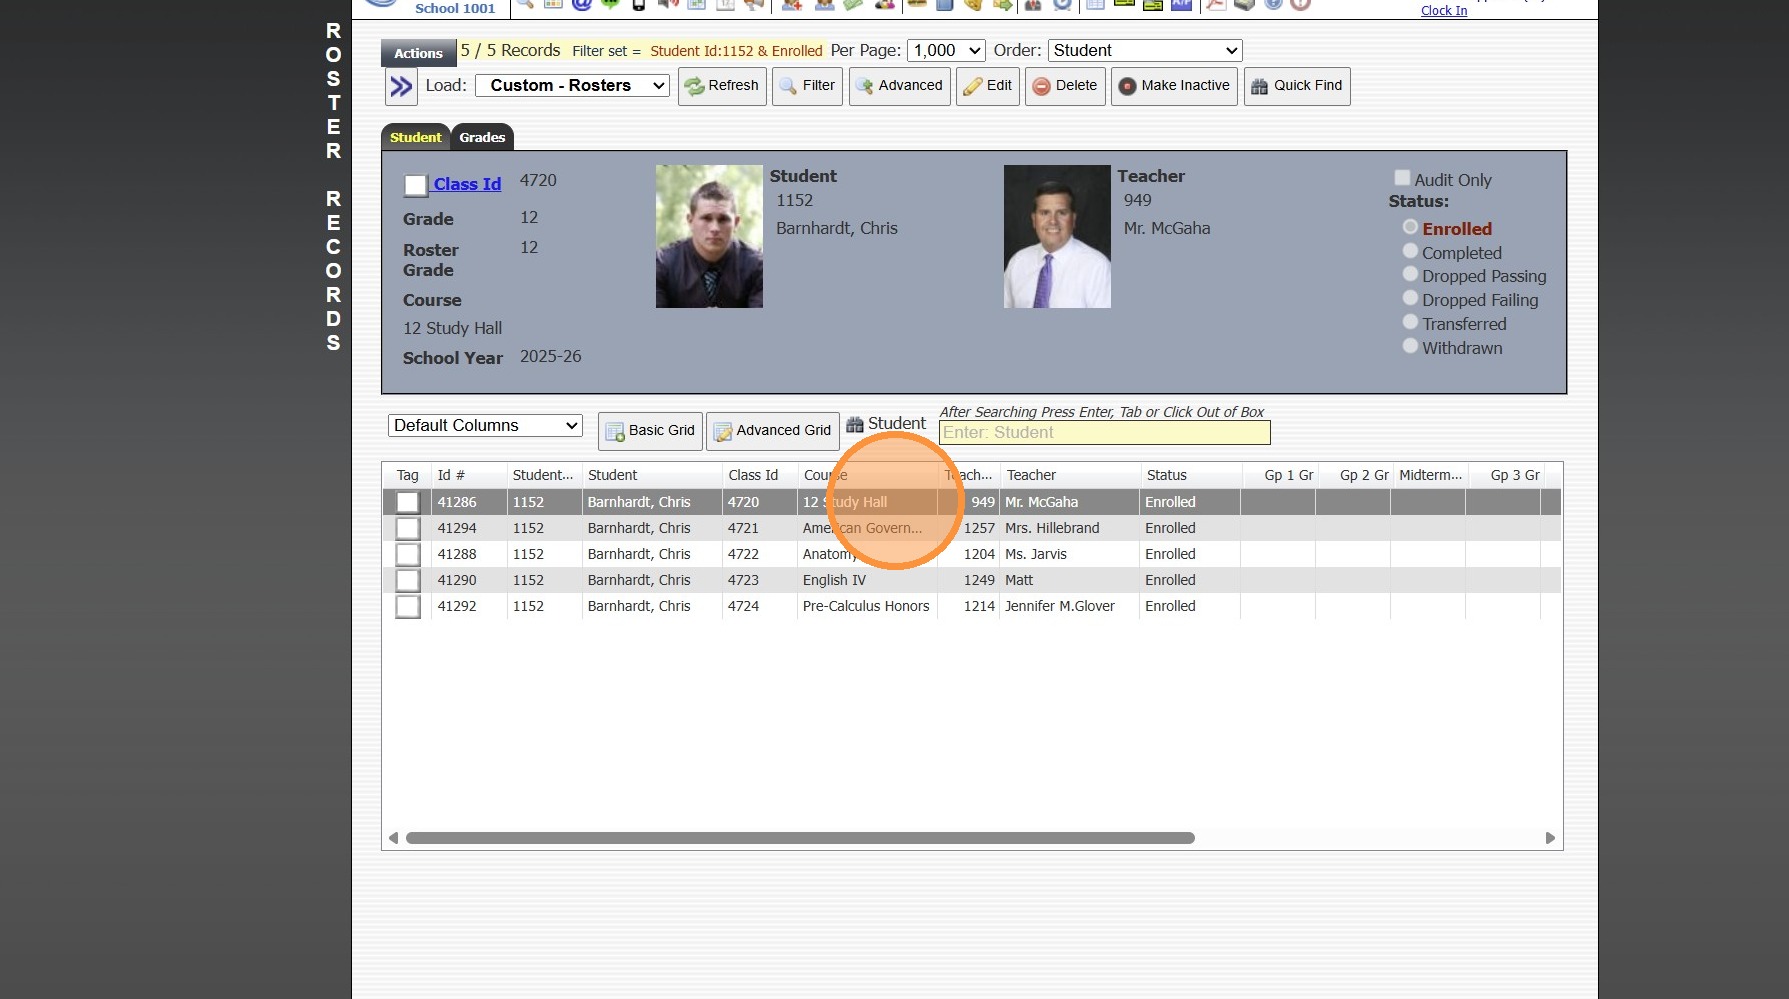This screenshot has height=999, width=1789.
Task: Click the Make Inactive button
Action: [1174, 86]
